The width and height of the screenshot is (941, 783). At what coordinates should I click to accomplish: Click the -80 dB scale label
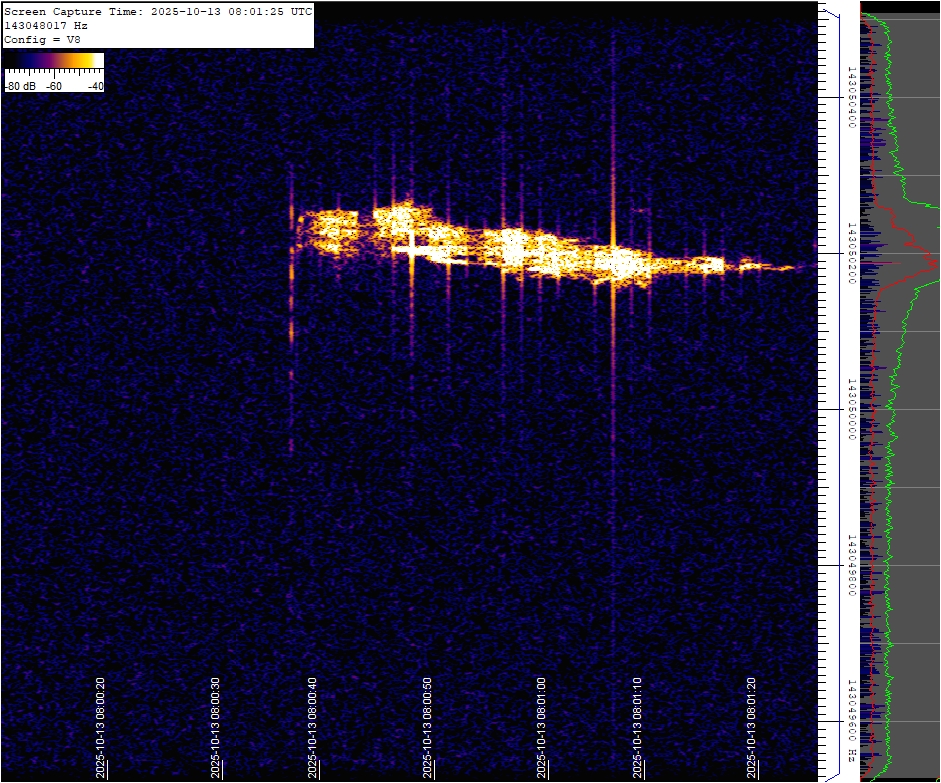(20, 86)
